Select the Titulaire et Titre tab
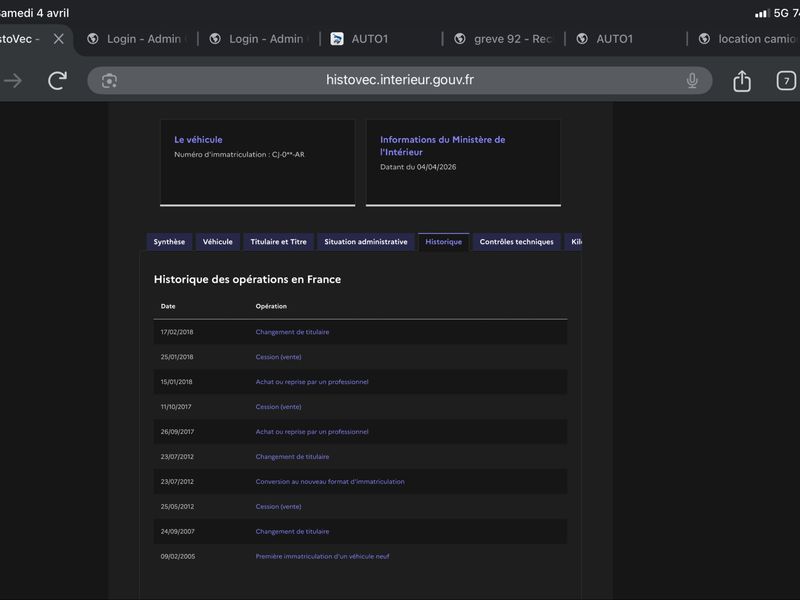Viewport: 800px width, 600px height. pos(278,242)
